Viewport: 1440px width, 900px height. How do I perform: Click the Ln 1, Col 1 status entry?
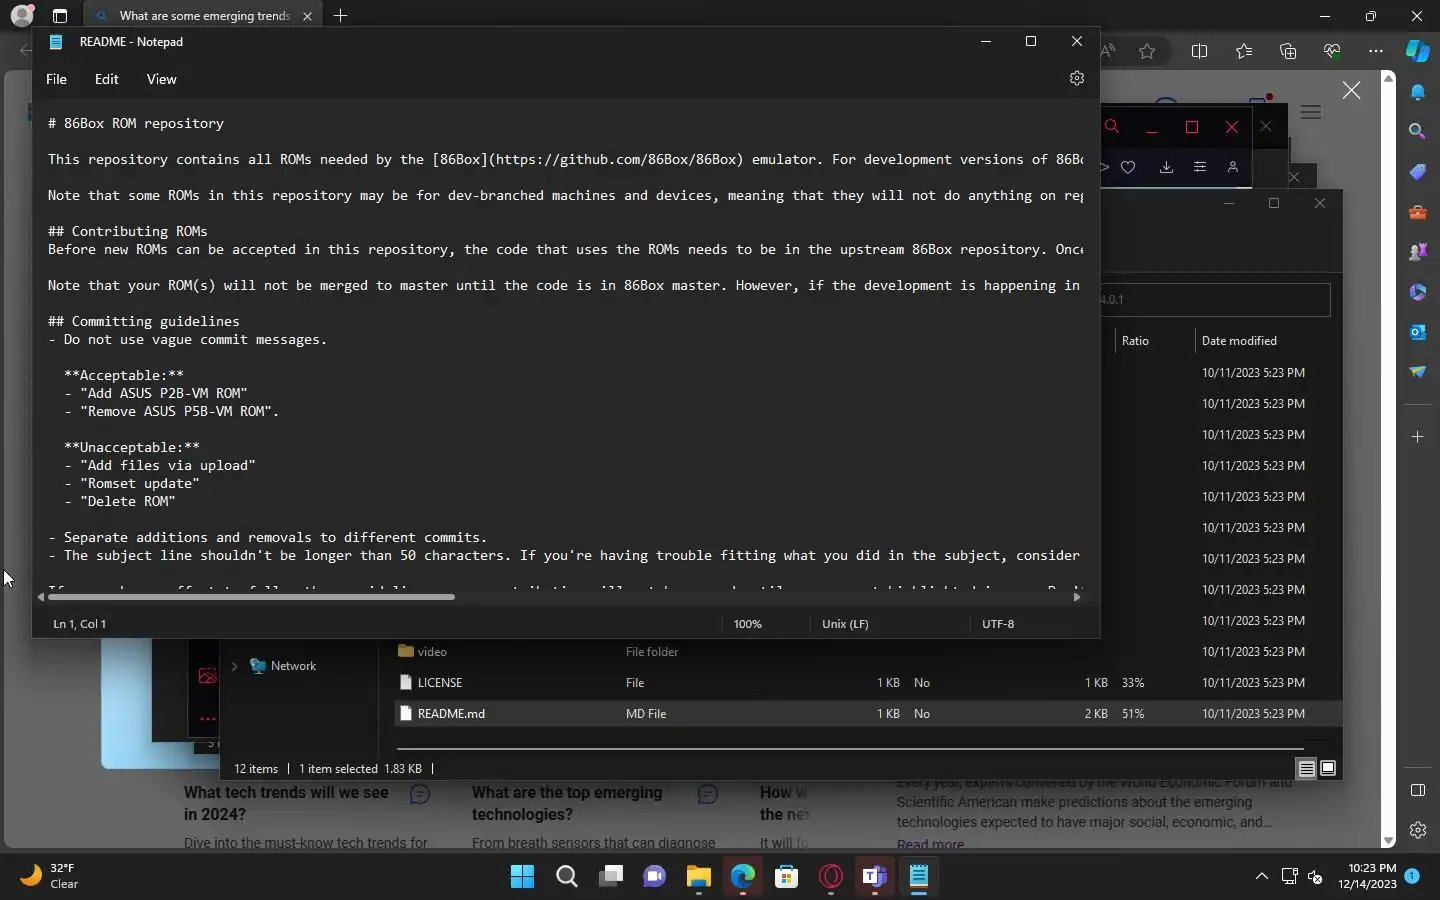[80, 624]
